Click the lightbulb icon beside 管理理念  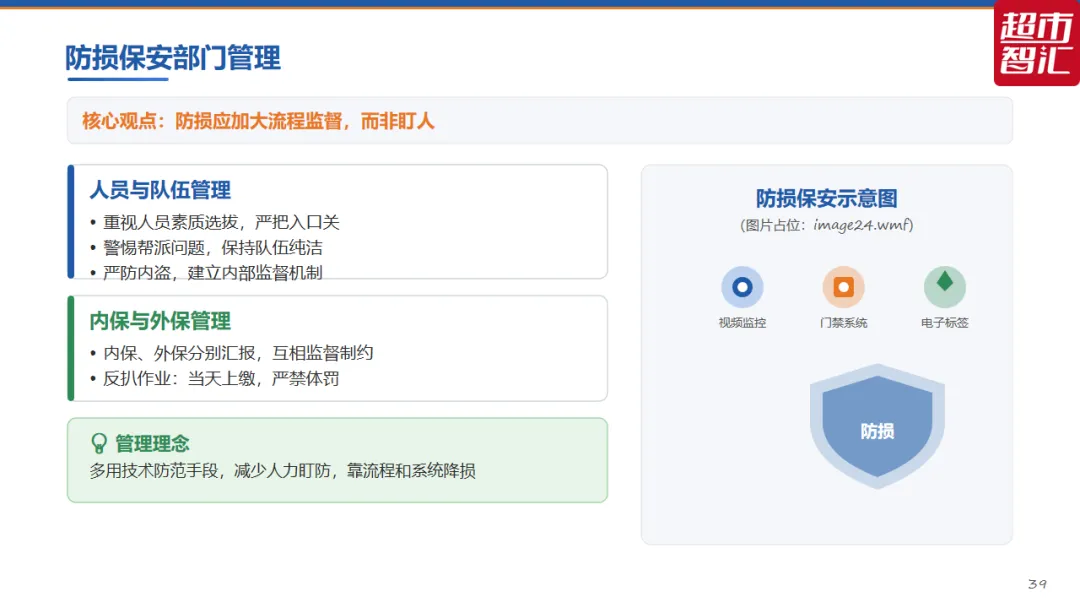click(99, 443)
